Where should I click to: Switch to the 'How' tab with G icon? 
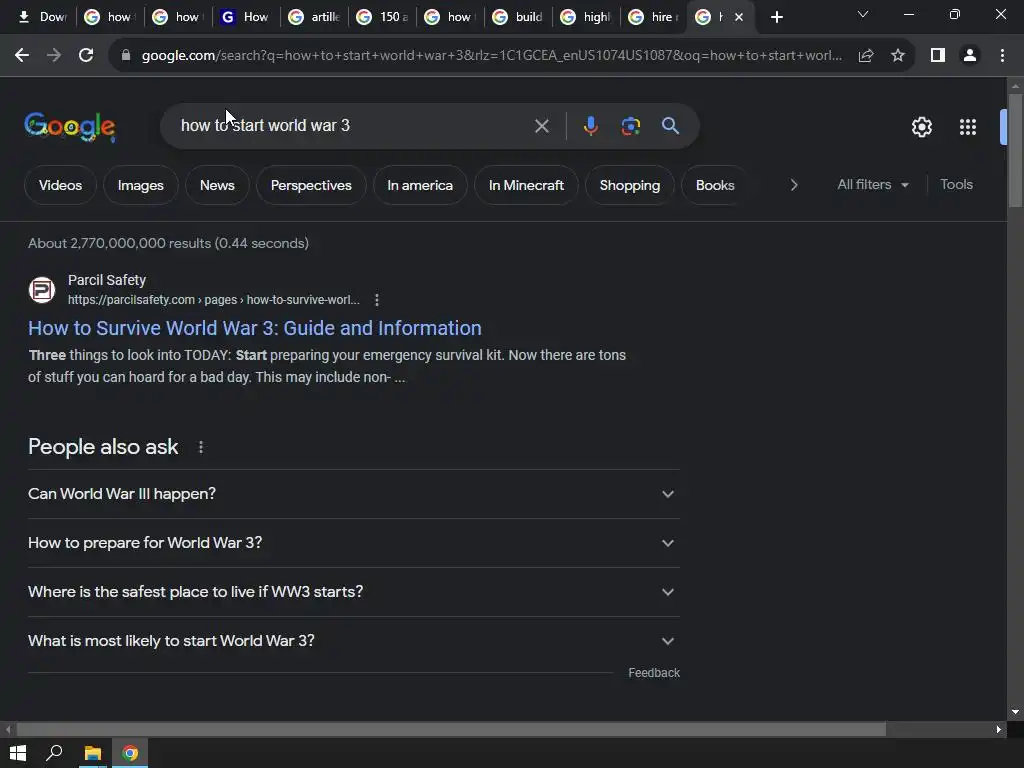point(247,17)
